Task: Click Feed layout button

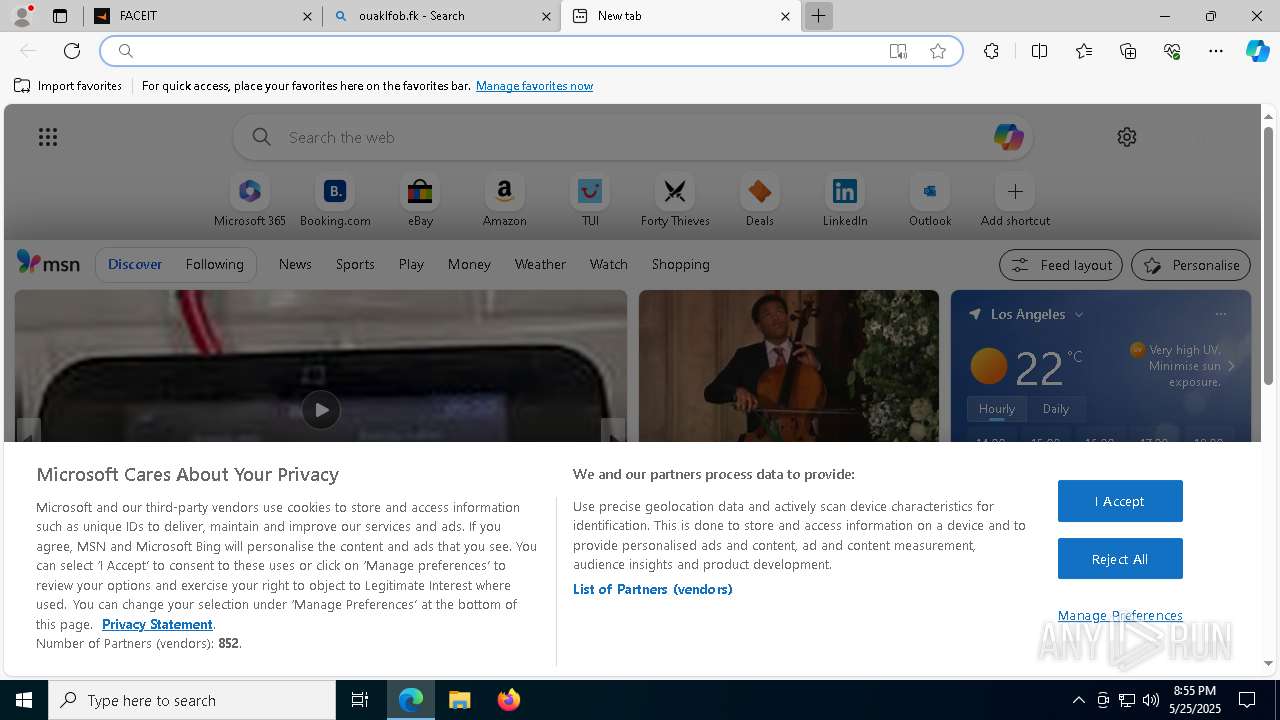Action: point(1062,265)
